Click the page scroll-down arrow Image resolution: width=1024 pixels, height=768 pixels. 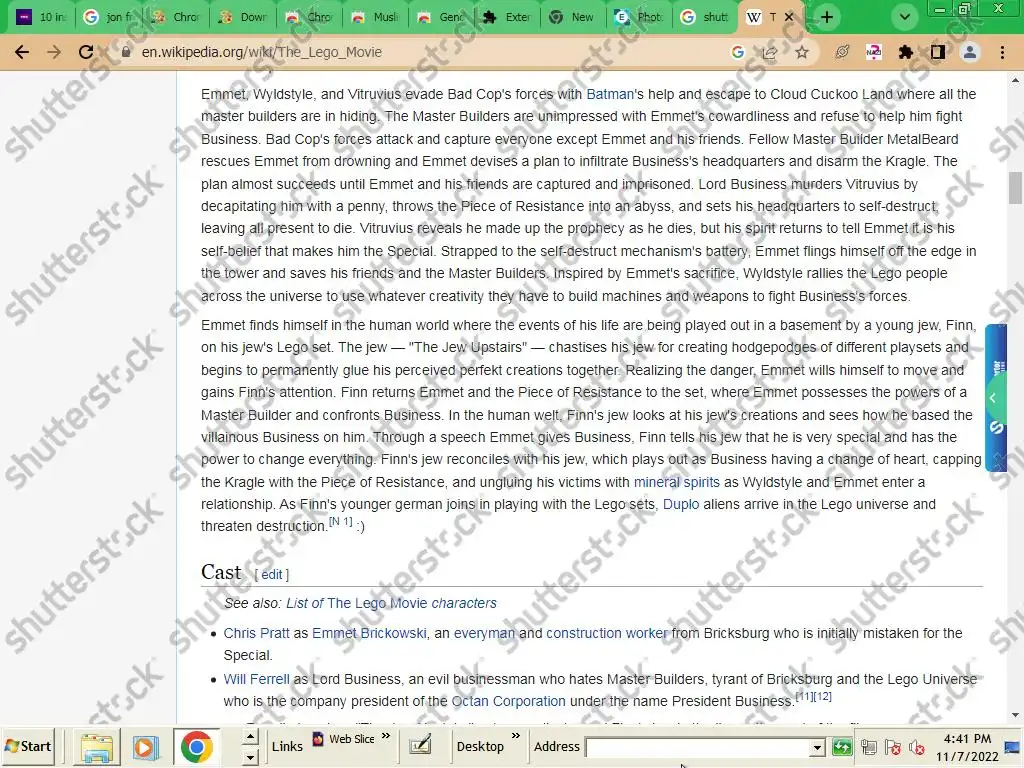(1016, 716)
